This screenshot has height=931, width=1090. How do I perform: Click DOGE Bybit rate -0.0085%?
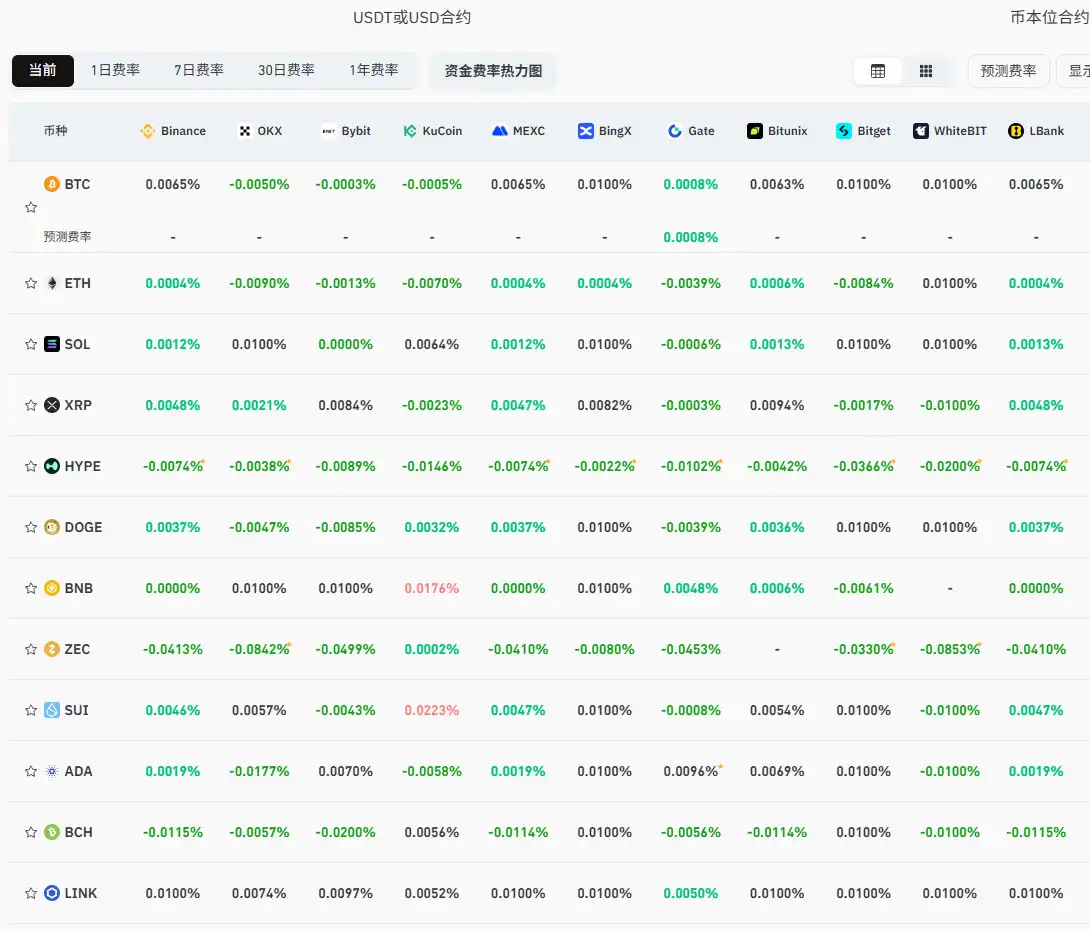345,527
